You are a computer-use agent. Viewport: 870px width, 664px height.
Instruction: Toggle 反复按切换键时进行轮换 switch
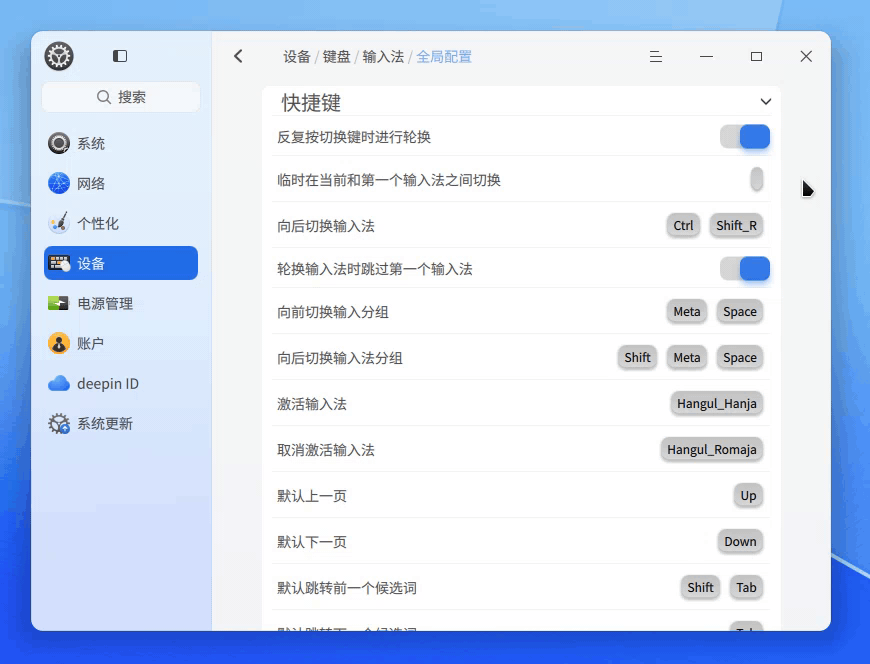tap(745, 136)
